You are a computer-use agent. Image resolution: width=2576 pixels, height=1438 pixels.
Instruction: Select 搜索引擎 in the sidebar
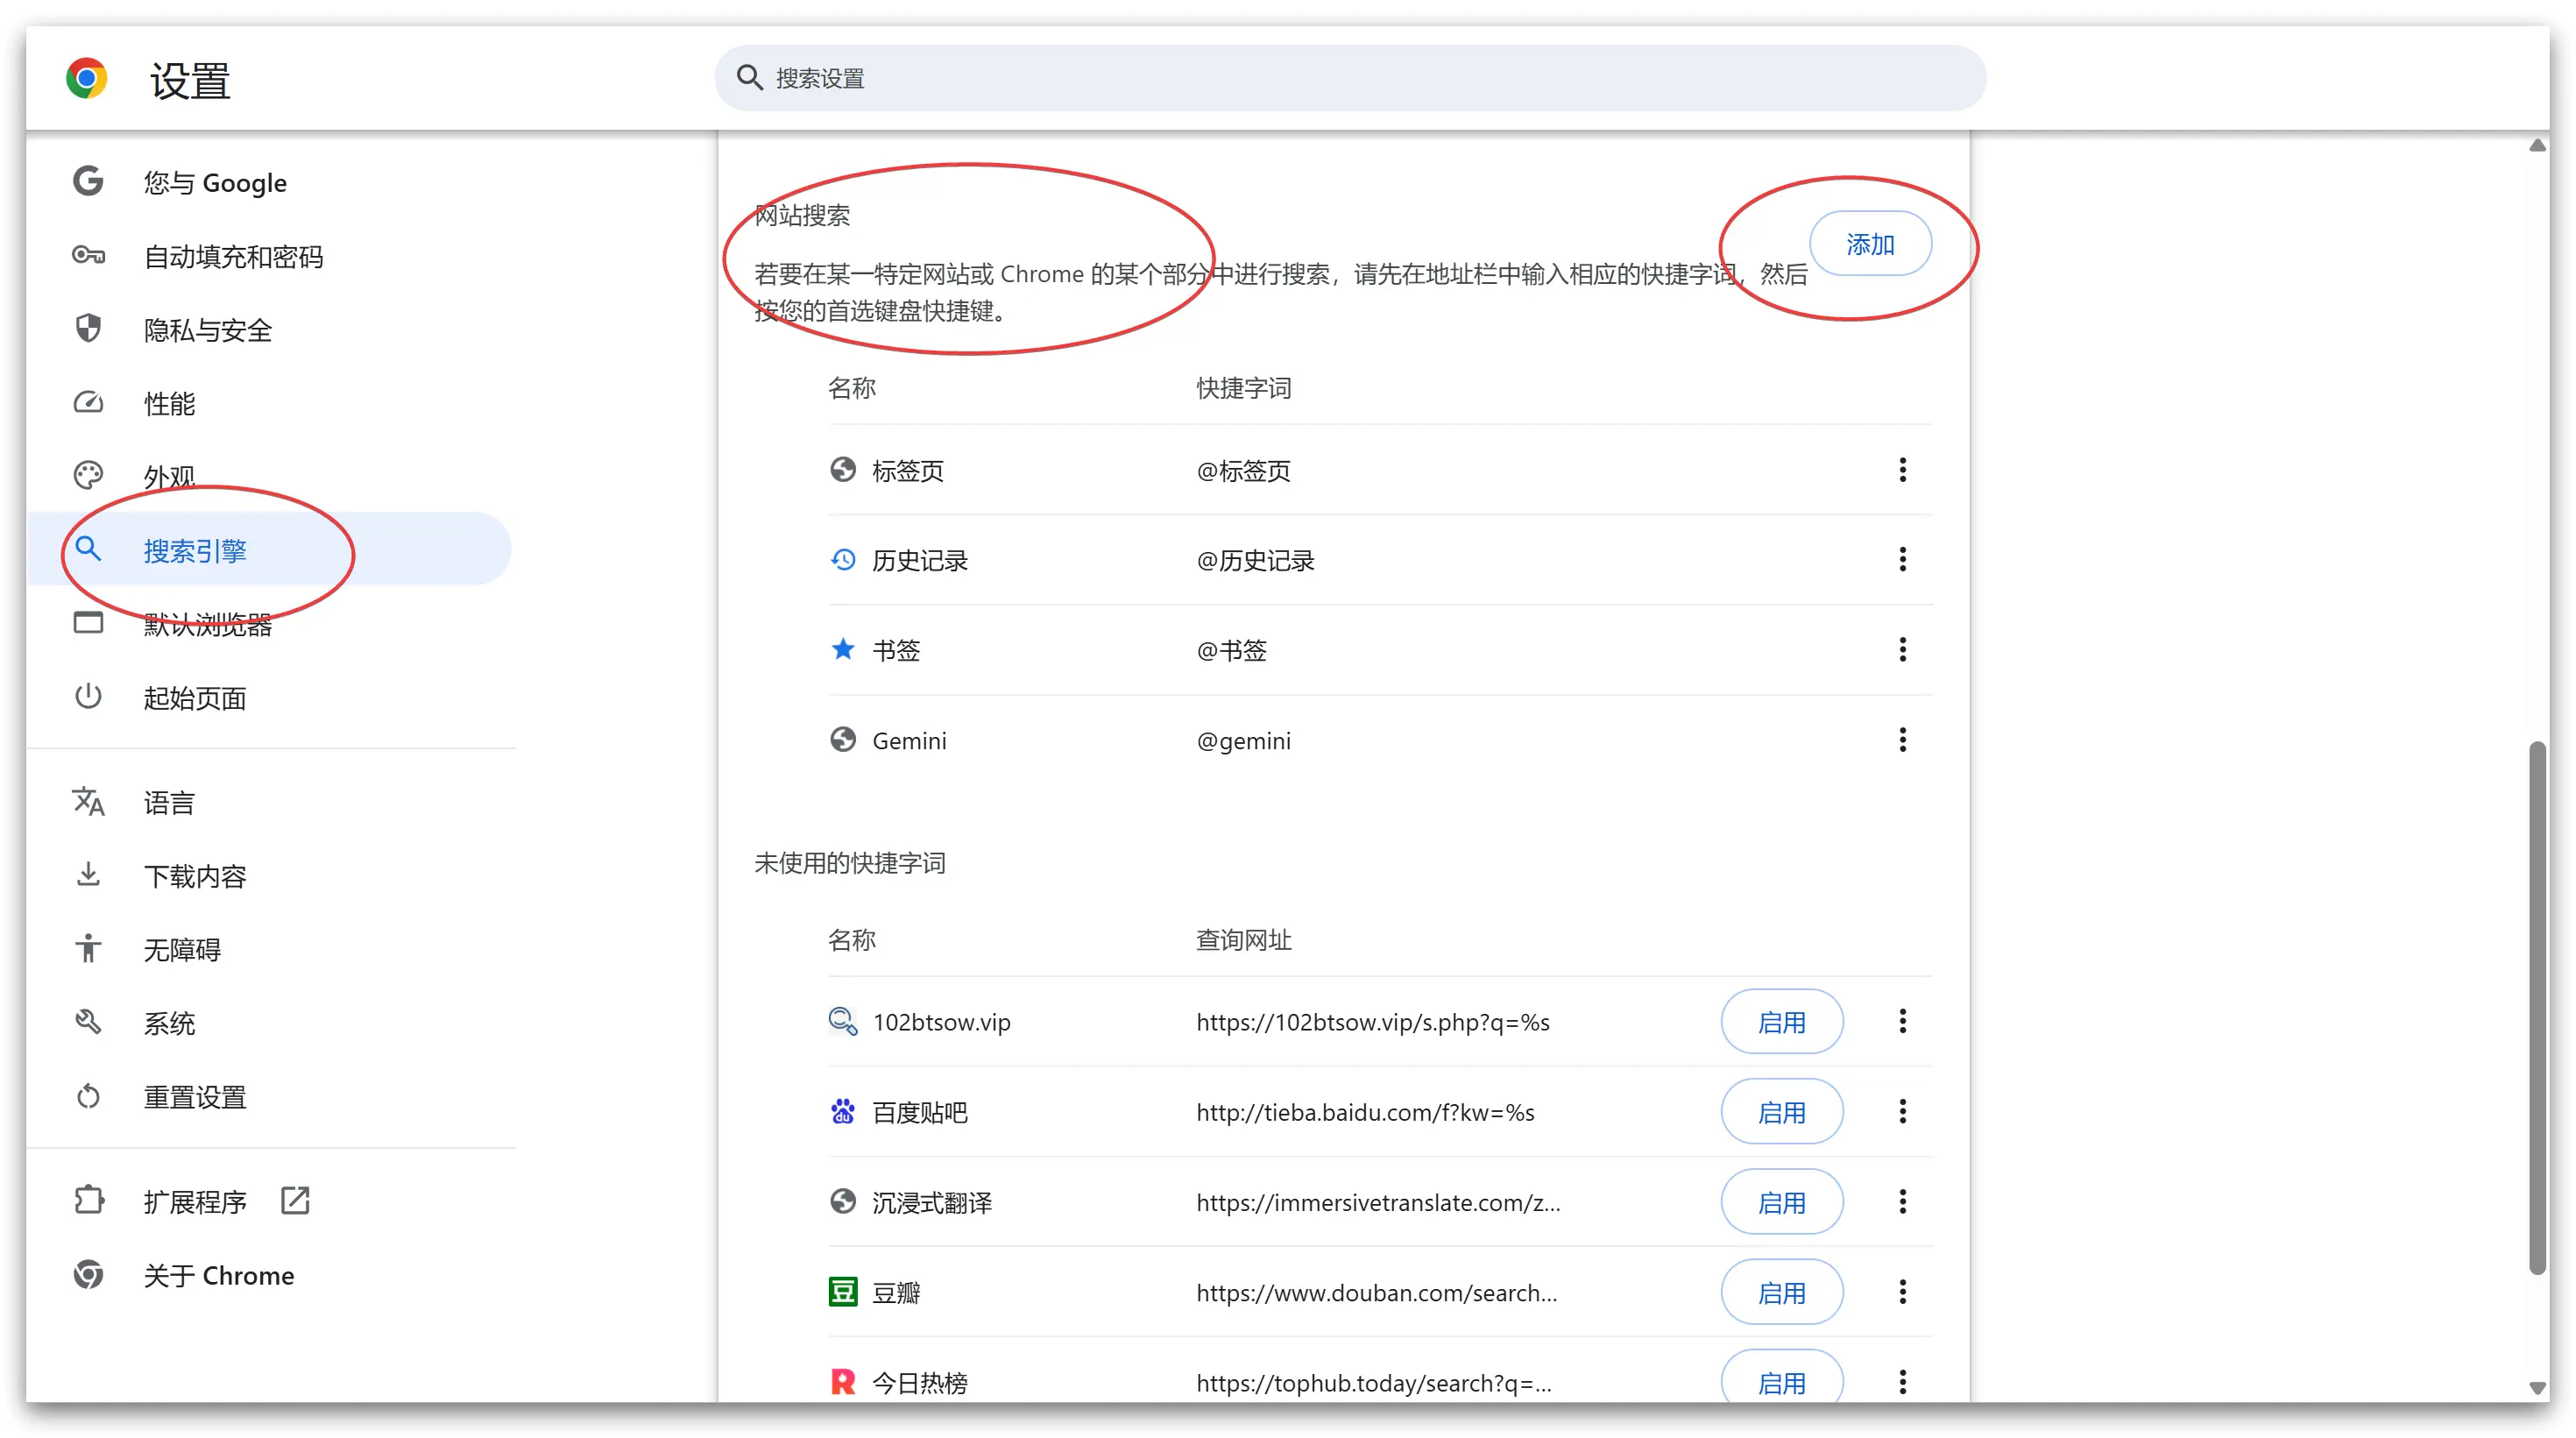click(x=270, y=549)
